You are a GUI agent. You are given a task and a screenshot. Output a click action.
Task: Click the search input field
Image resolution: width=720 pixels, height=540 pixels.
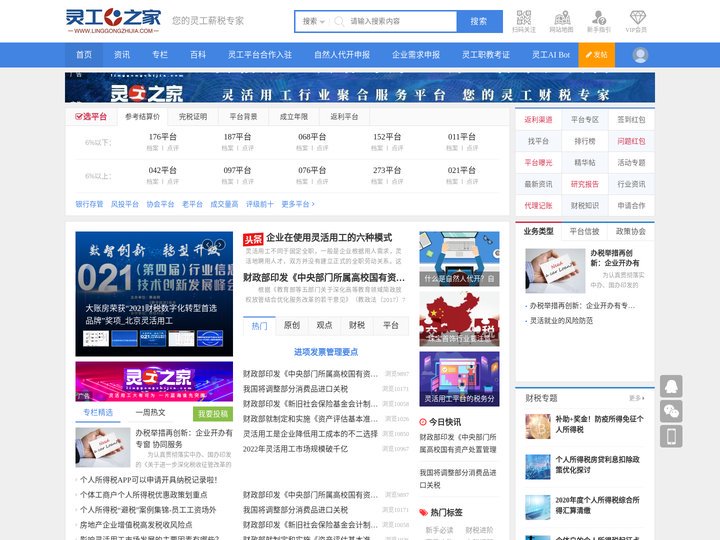(x=399, y=21)
